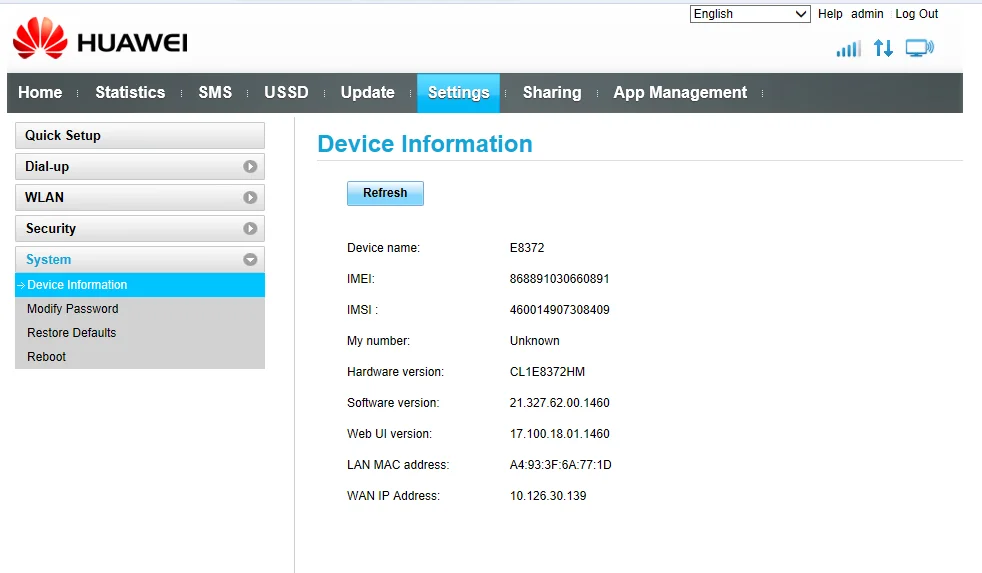Click the "Web UI version:" label

point(390,433)
